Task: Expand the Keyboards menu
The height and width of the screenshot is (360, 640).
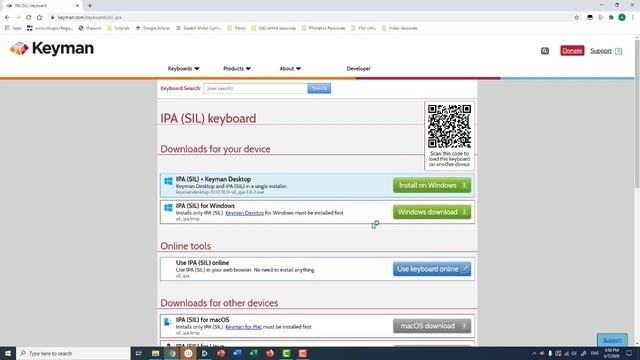Action: tap(183, 69)
